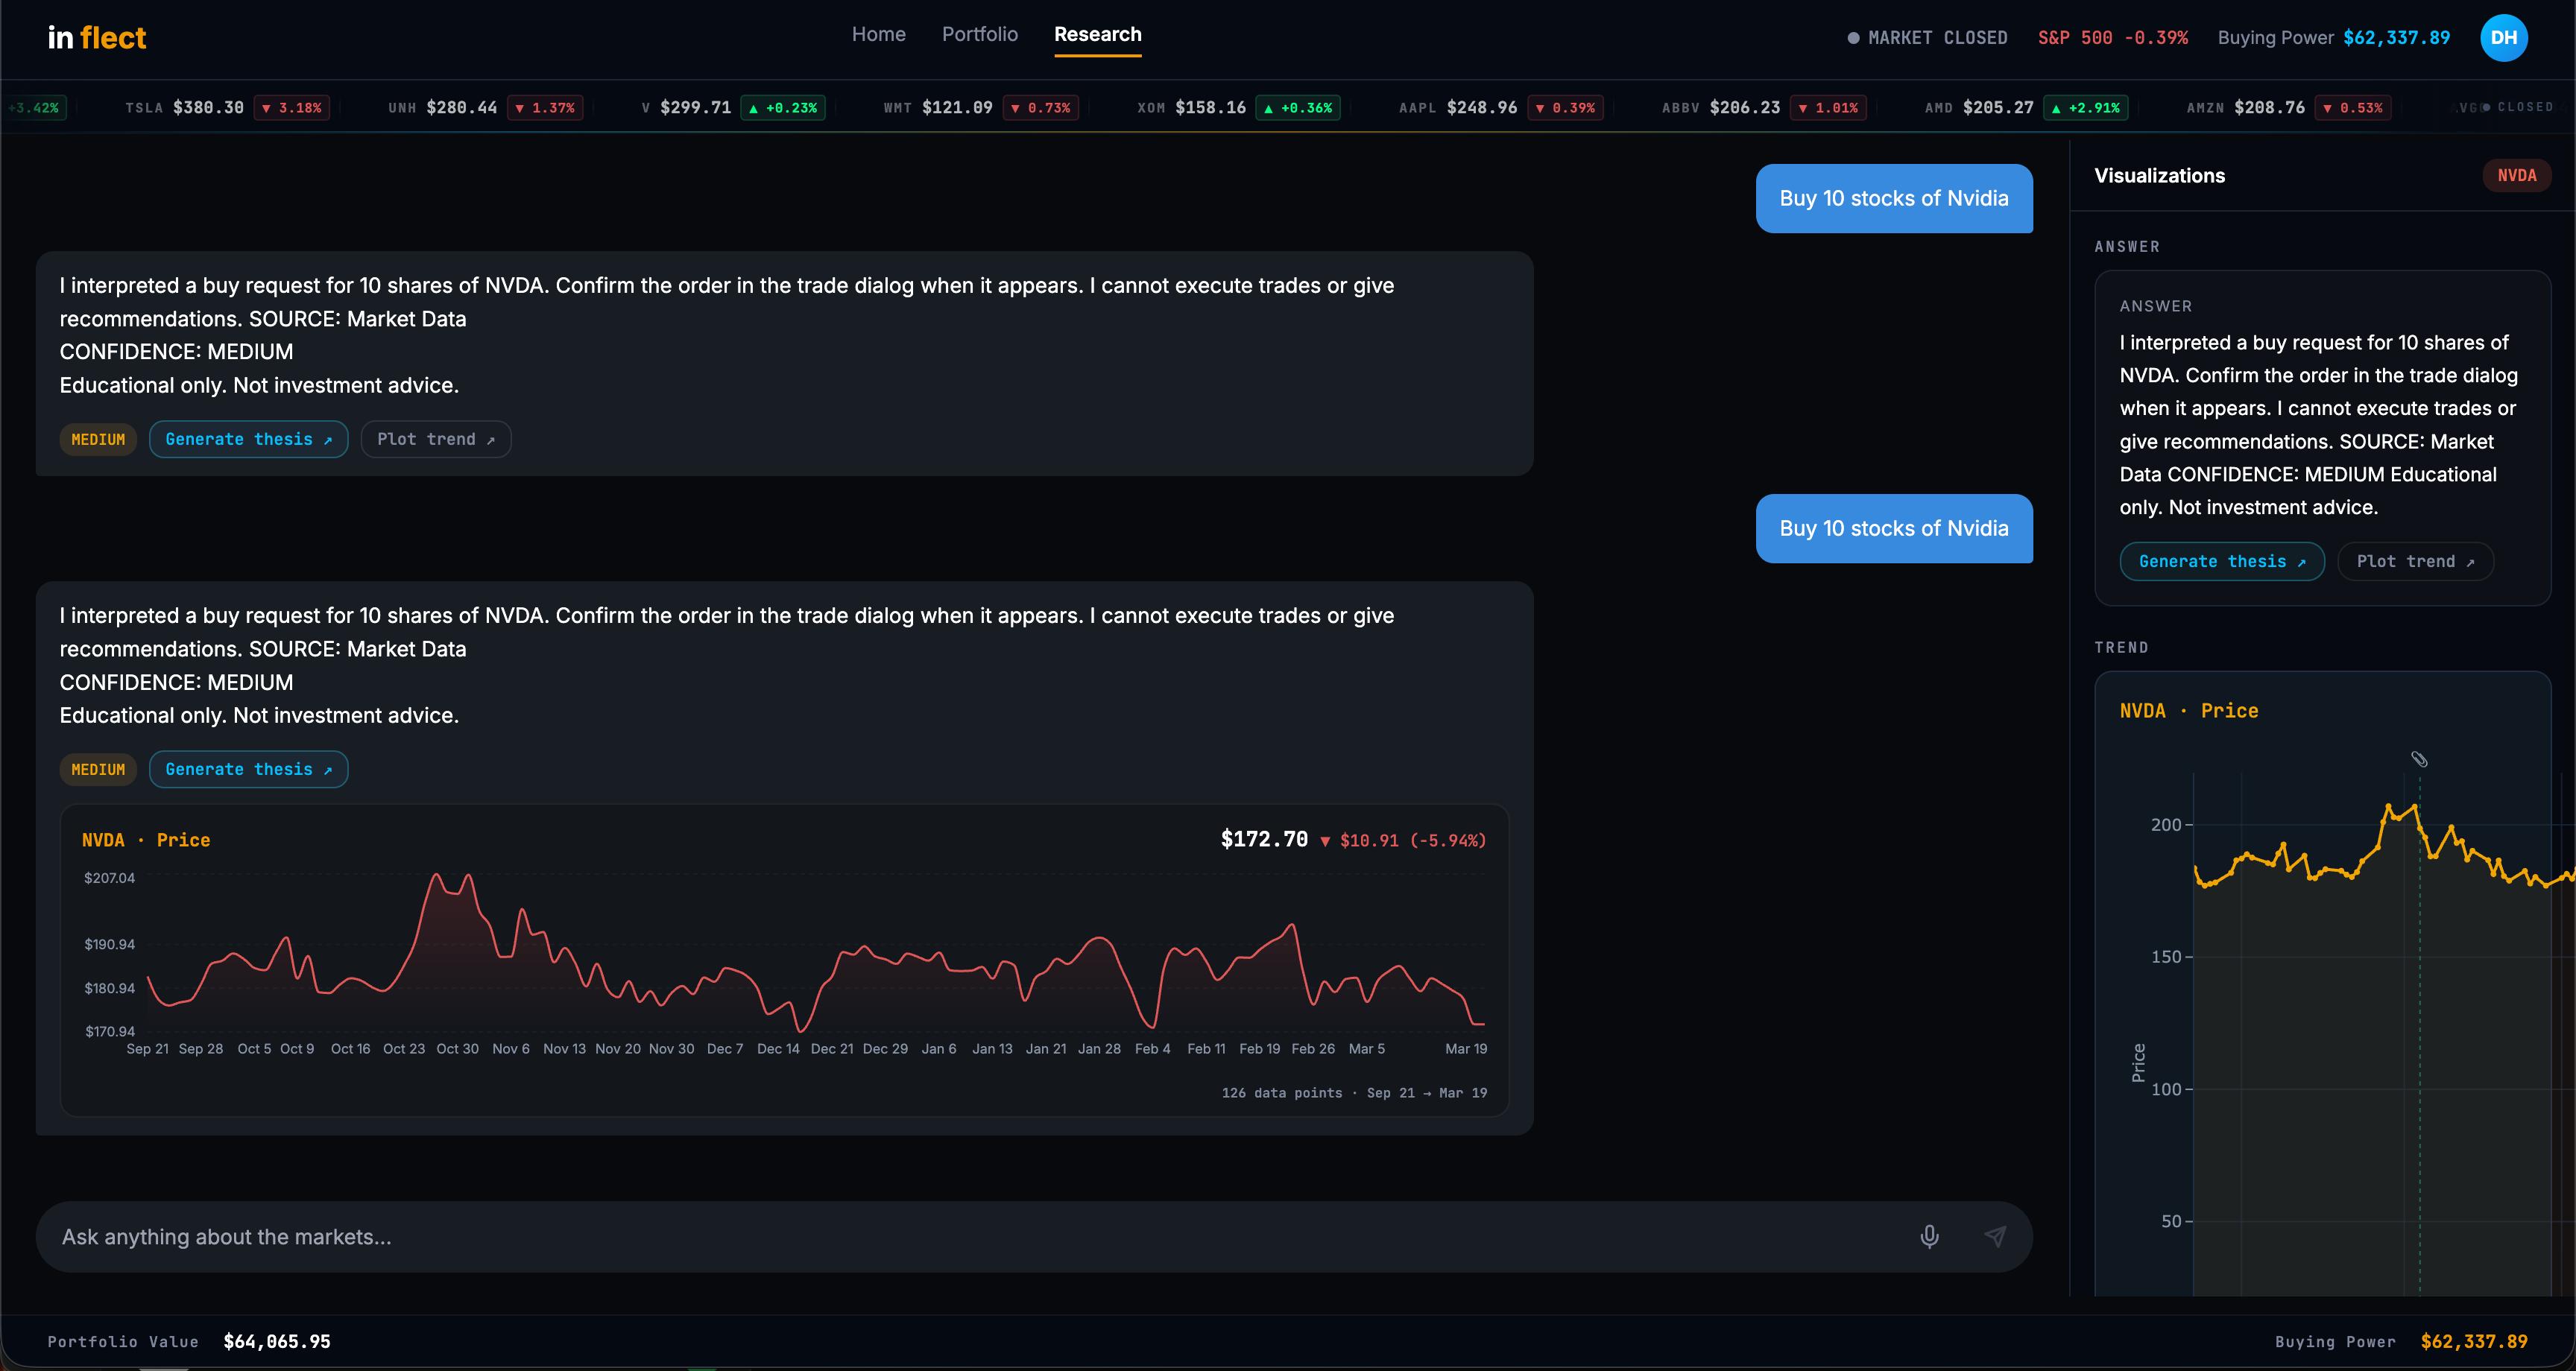Viewport: 2576px width, 1371px height.
Task: Open the DH user profile avatar
Action: 2503,38
